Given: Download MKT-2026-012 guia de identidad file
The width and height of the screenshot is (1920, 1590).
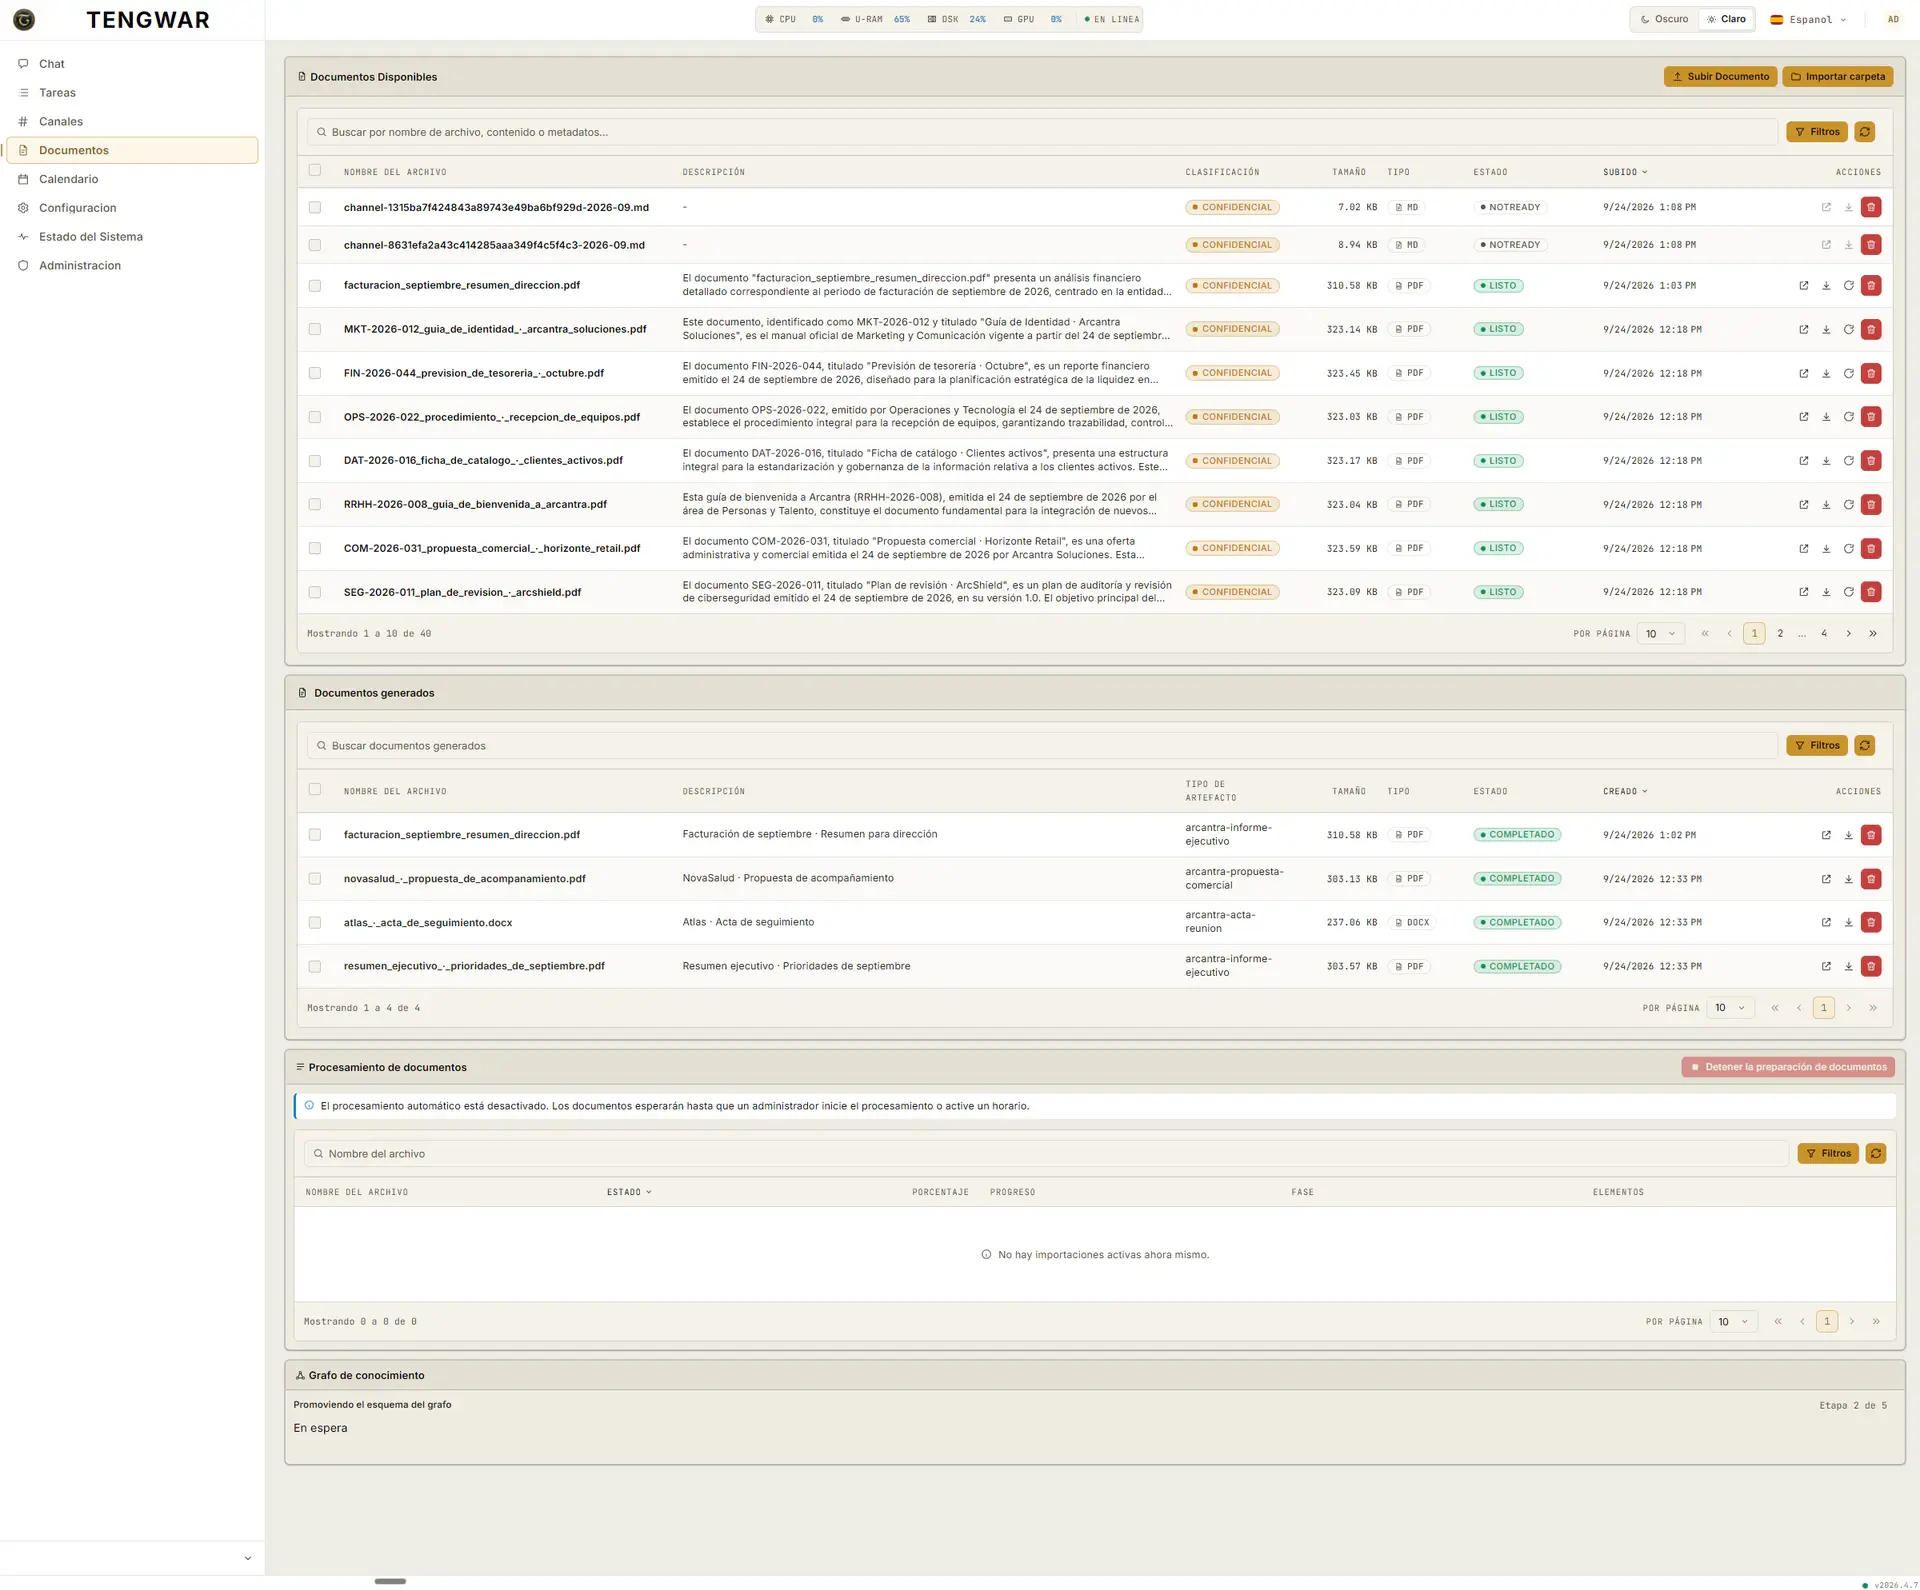Looking at the screenshot, I should tap(1826, 329).
